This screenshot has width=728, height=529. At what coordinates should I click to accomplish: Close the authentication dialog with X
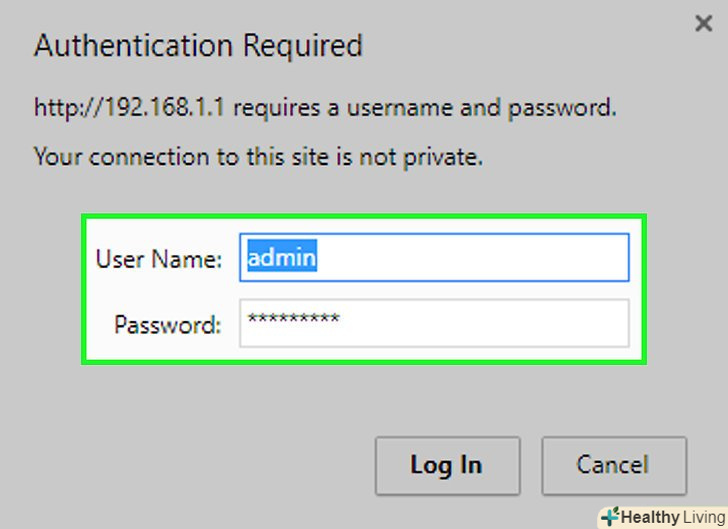tap(703, 23)
